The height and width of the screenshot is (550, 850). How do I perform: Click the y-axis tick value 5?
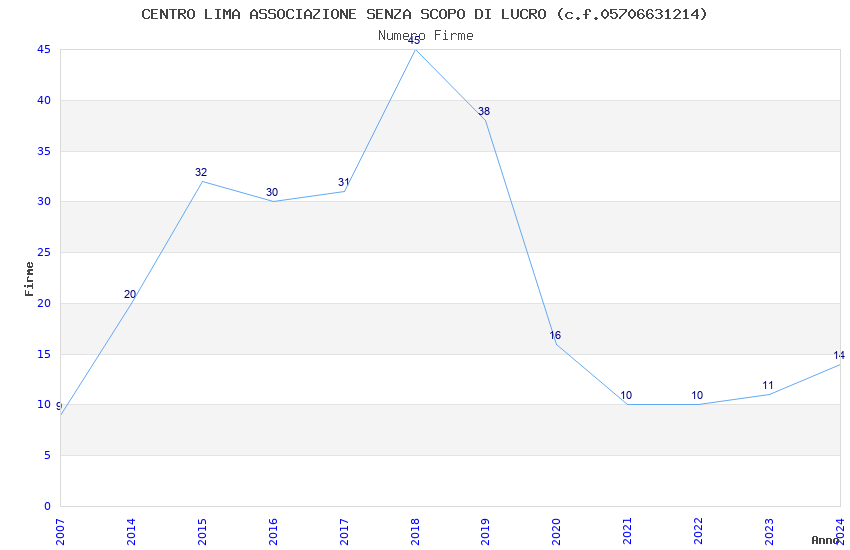point(48,455)
